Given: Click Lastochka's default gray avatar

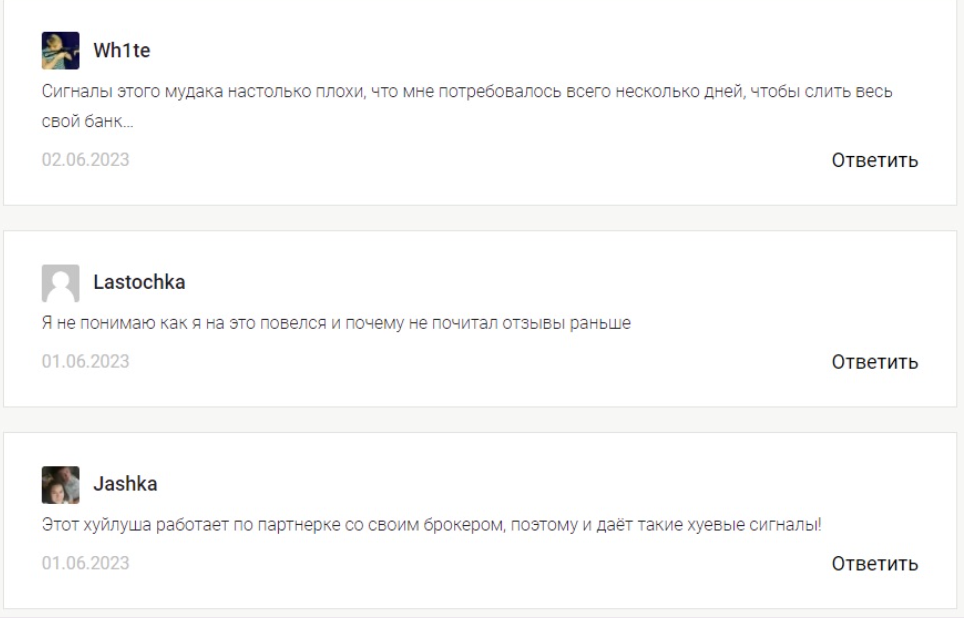Looking at the screenshot, I should 60,283.
